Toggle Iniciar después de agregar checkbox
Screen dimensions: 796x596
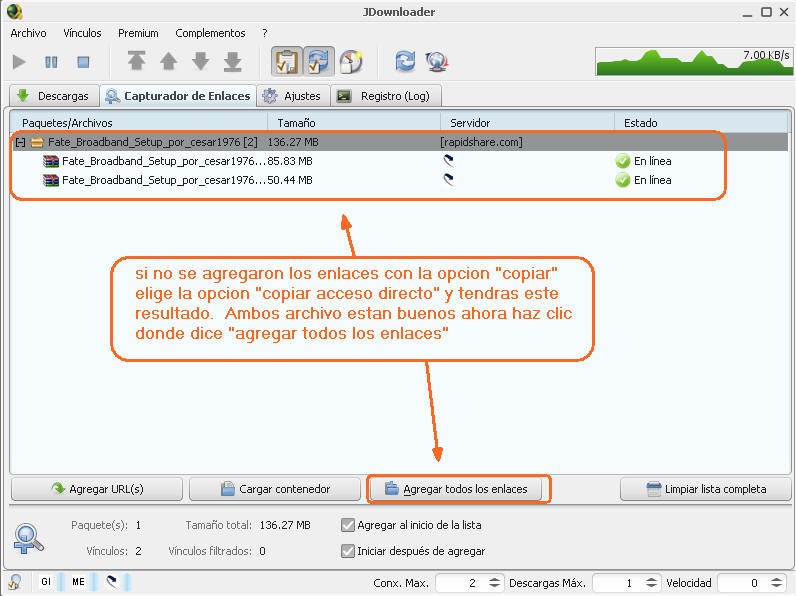tap(348, 551)
